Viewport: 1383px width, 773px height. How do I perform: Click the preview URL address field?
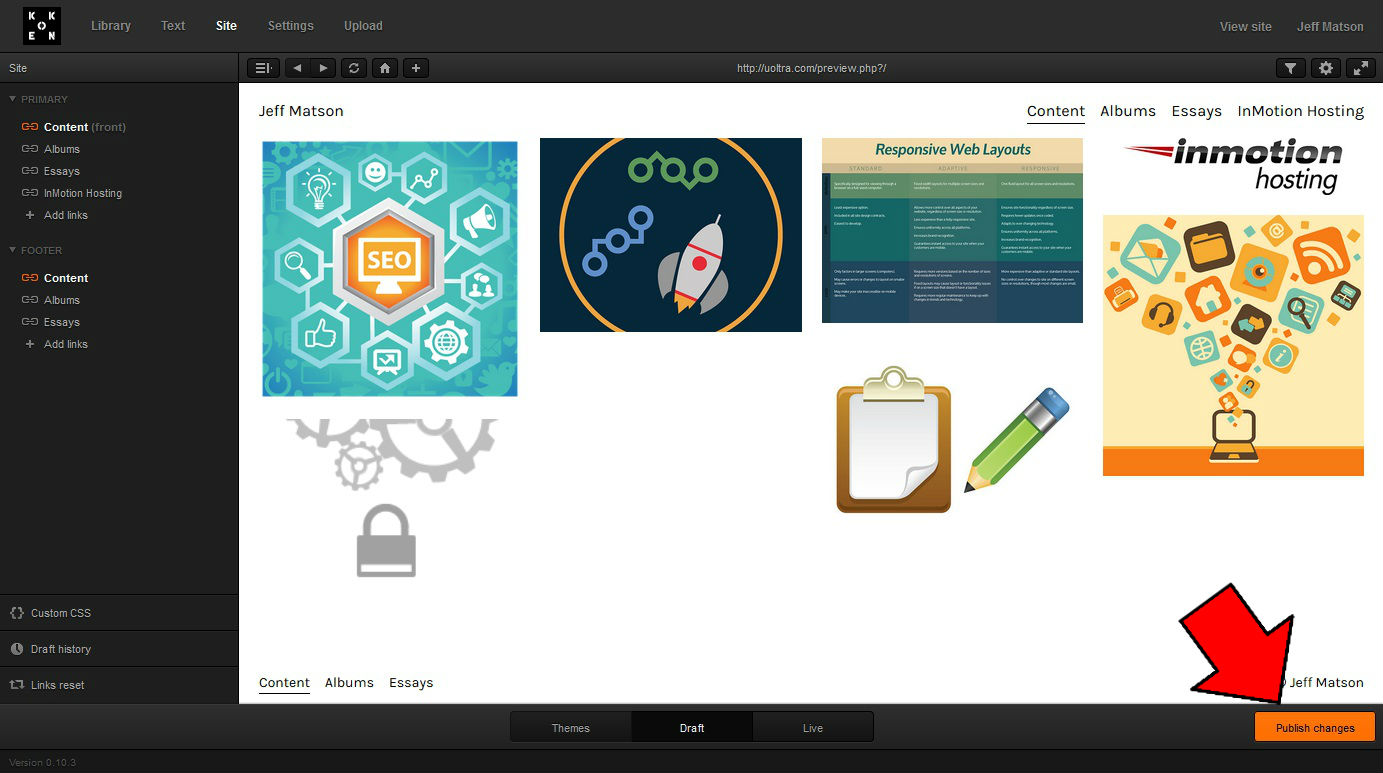(812, 68)
